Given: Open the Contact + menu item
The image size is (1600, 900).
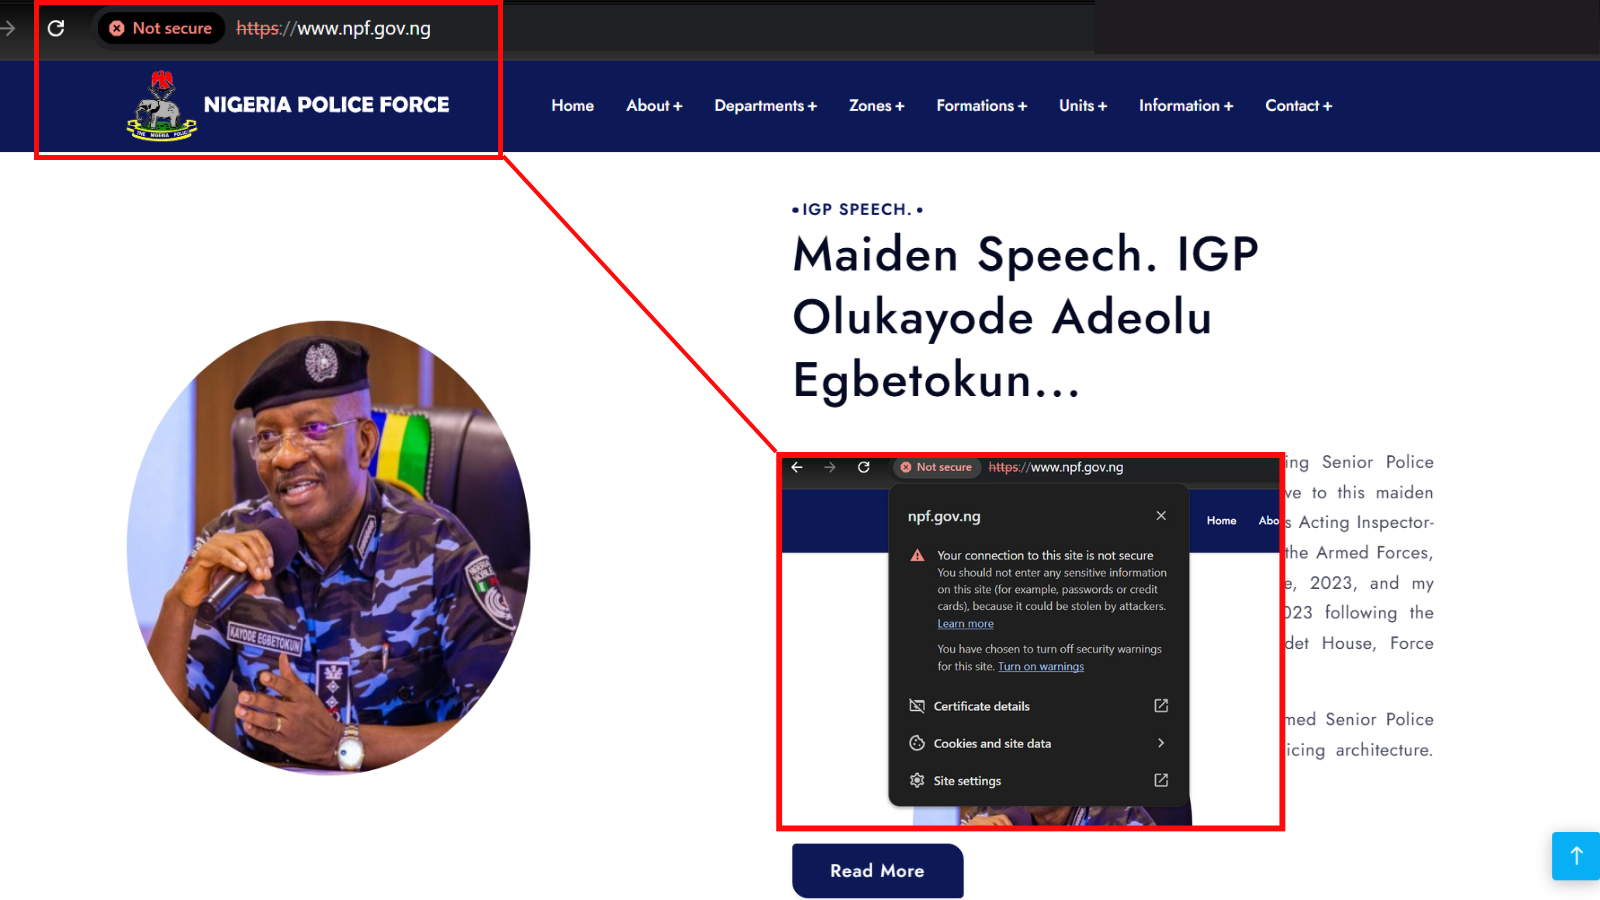Looking at the screenshot, I should [1298, 106].
